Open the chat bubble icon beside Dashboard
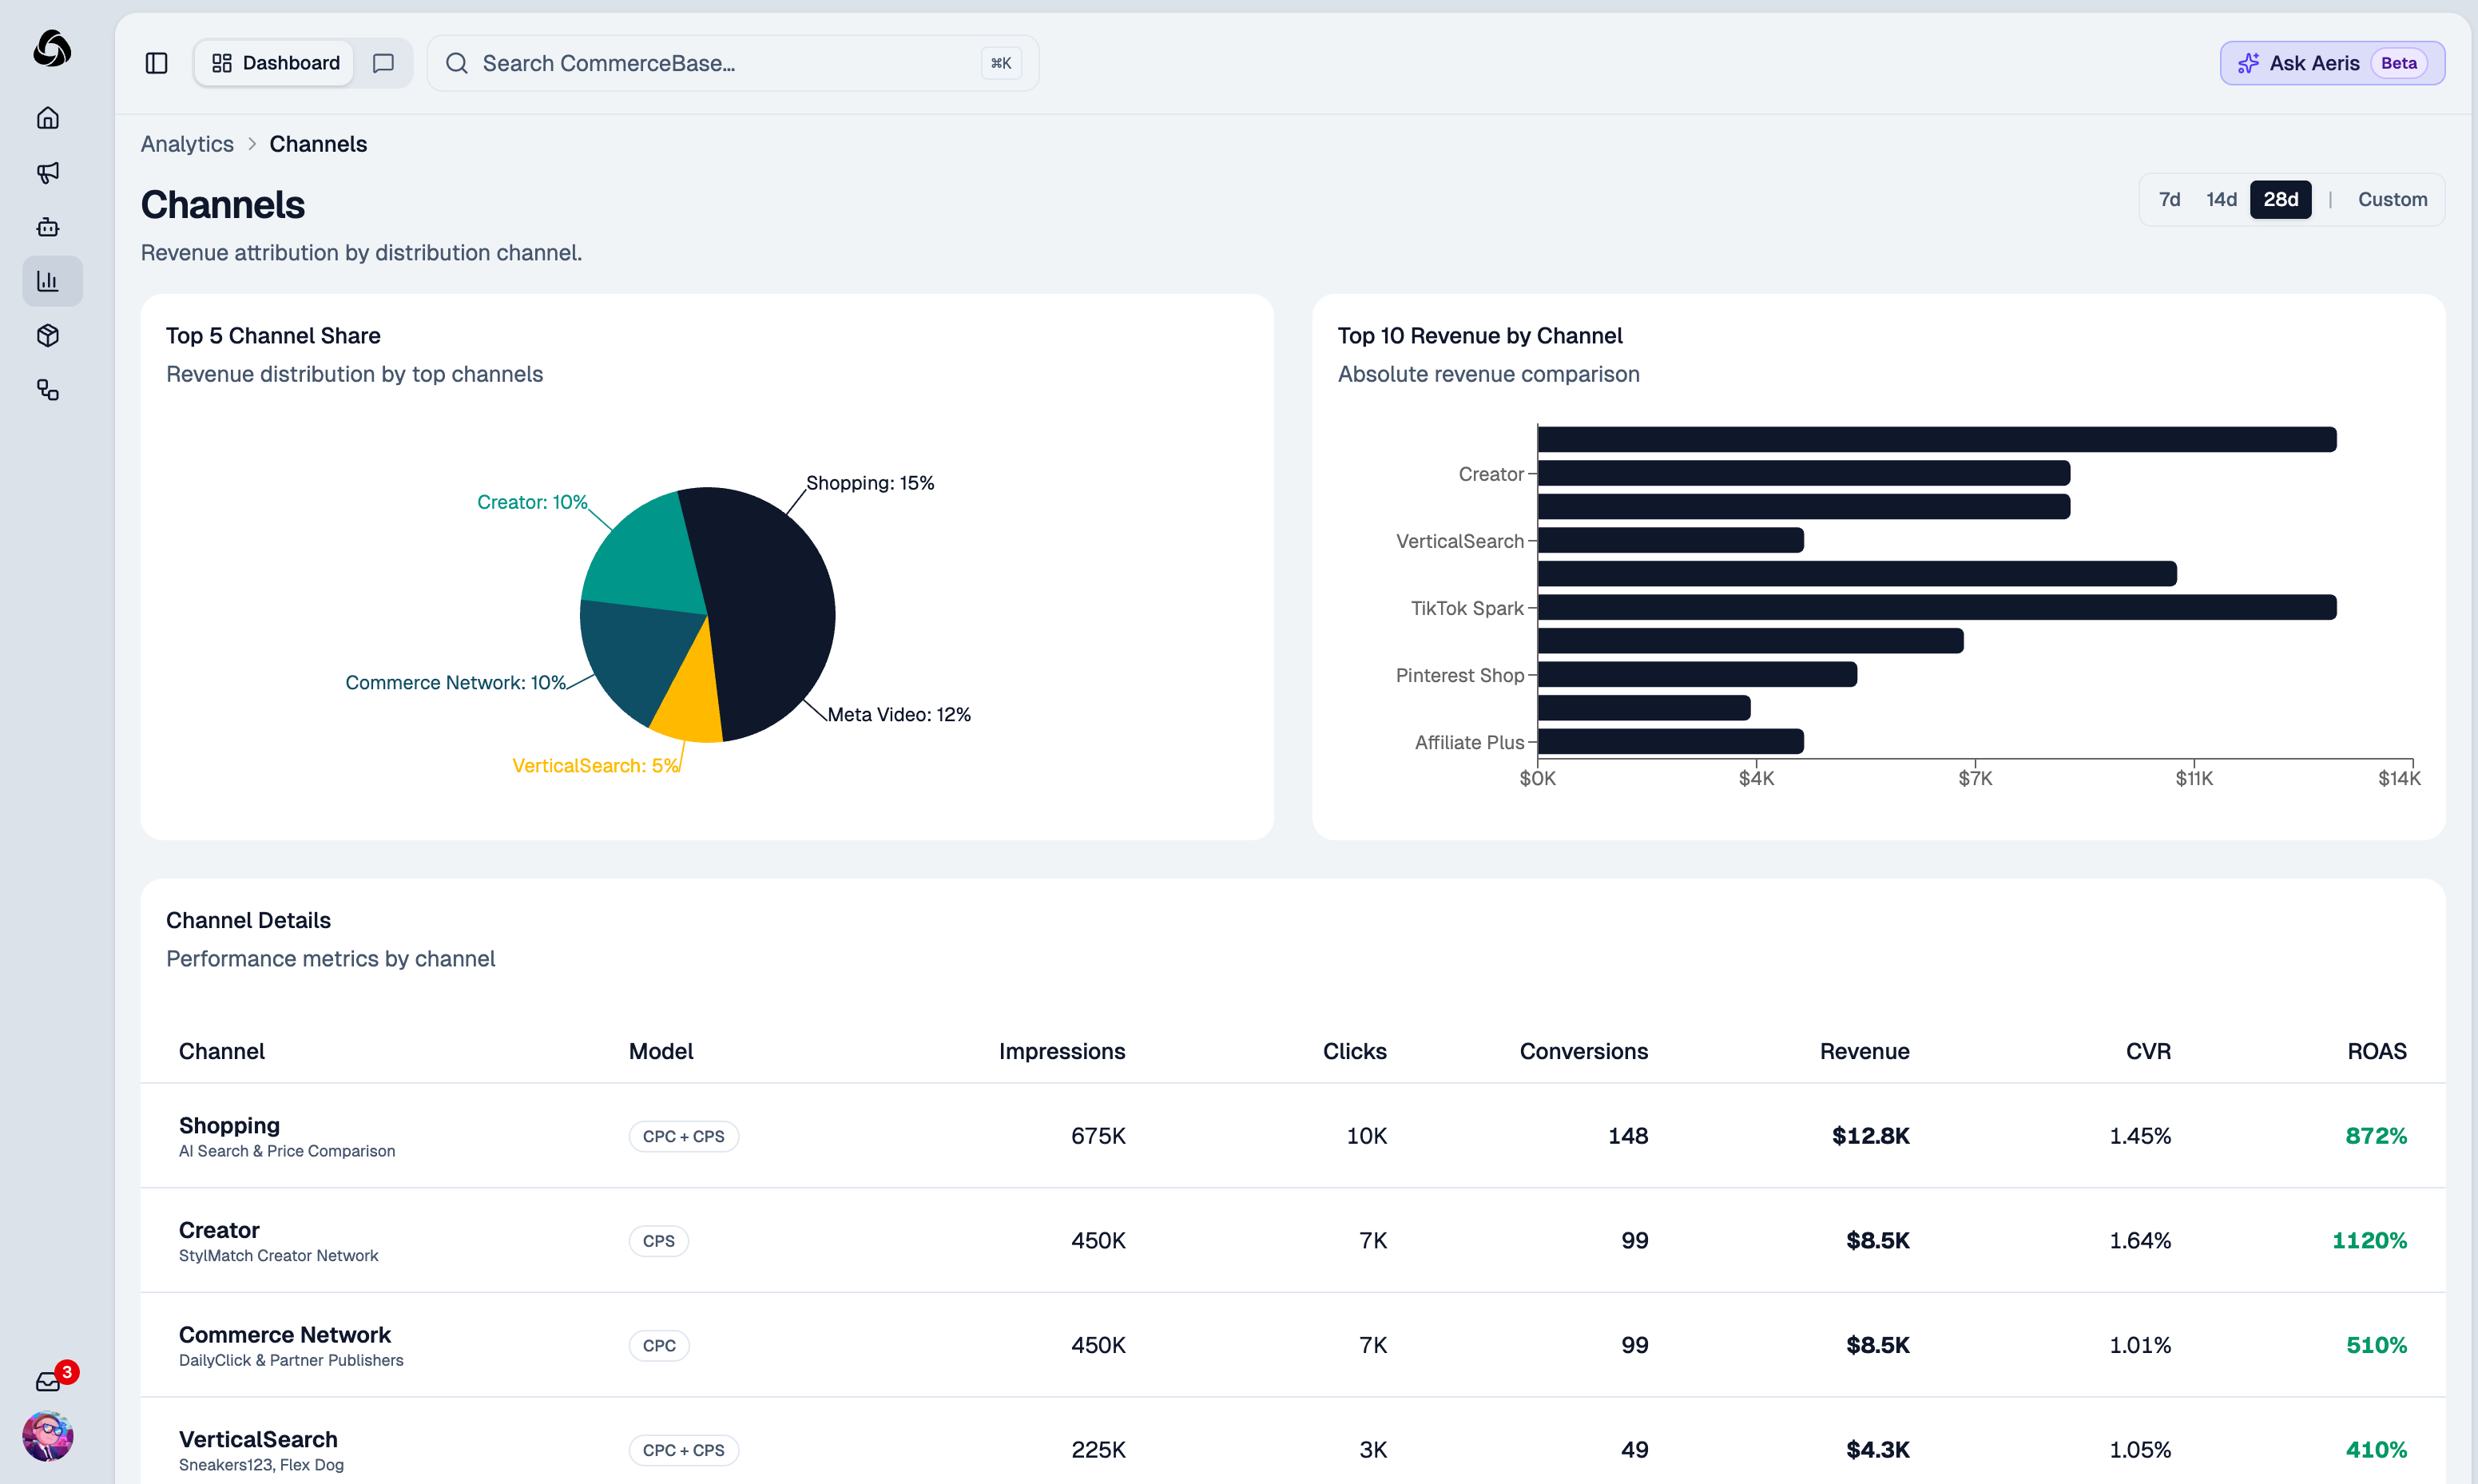 point(383,62)
